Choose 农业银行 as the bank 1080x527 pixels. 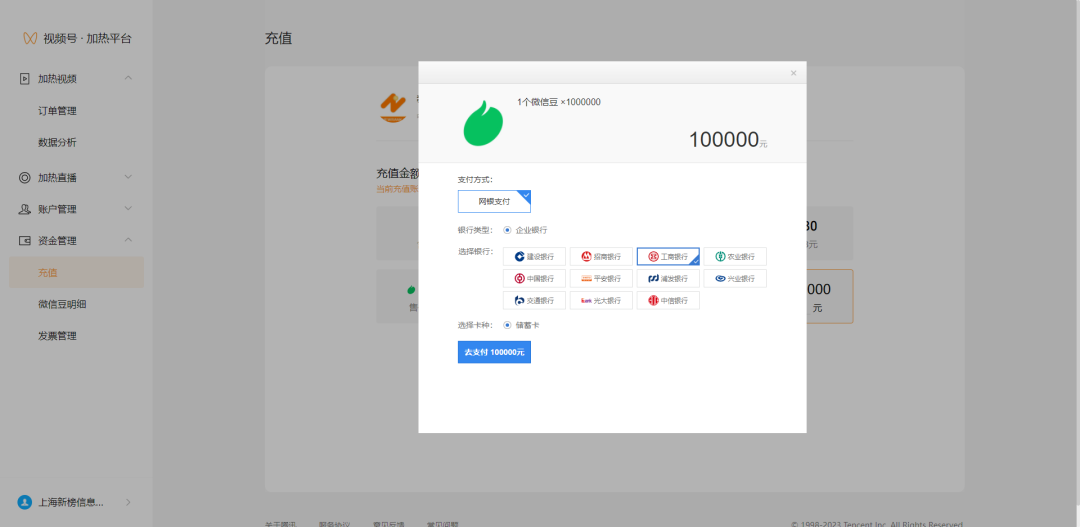click(735, 256)
